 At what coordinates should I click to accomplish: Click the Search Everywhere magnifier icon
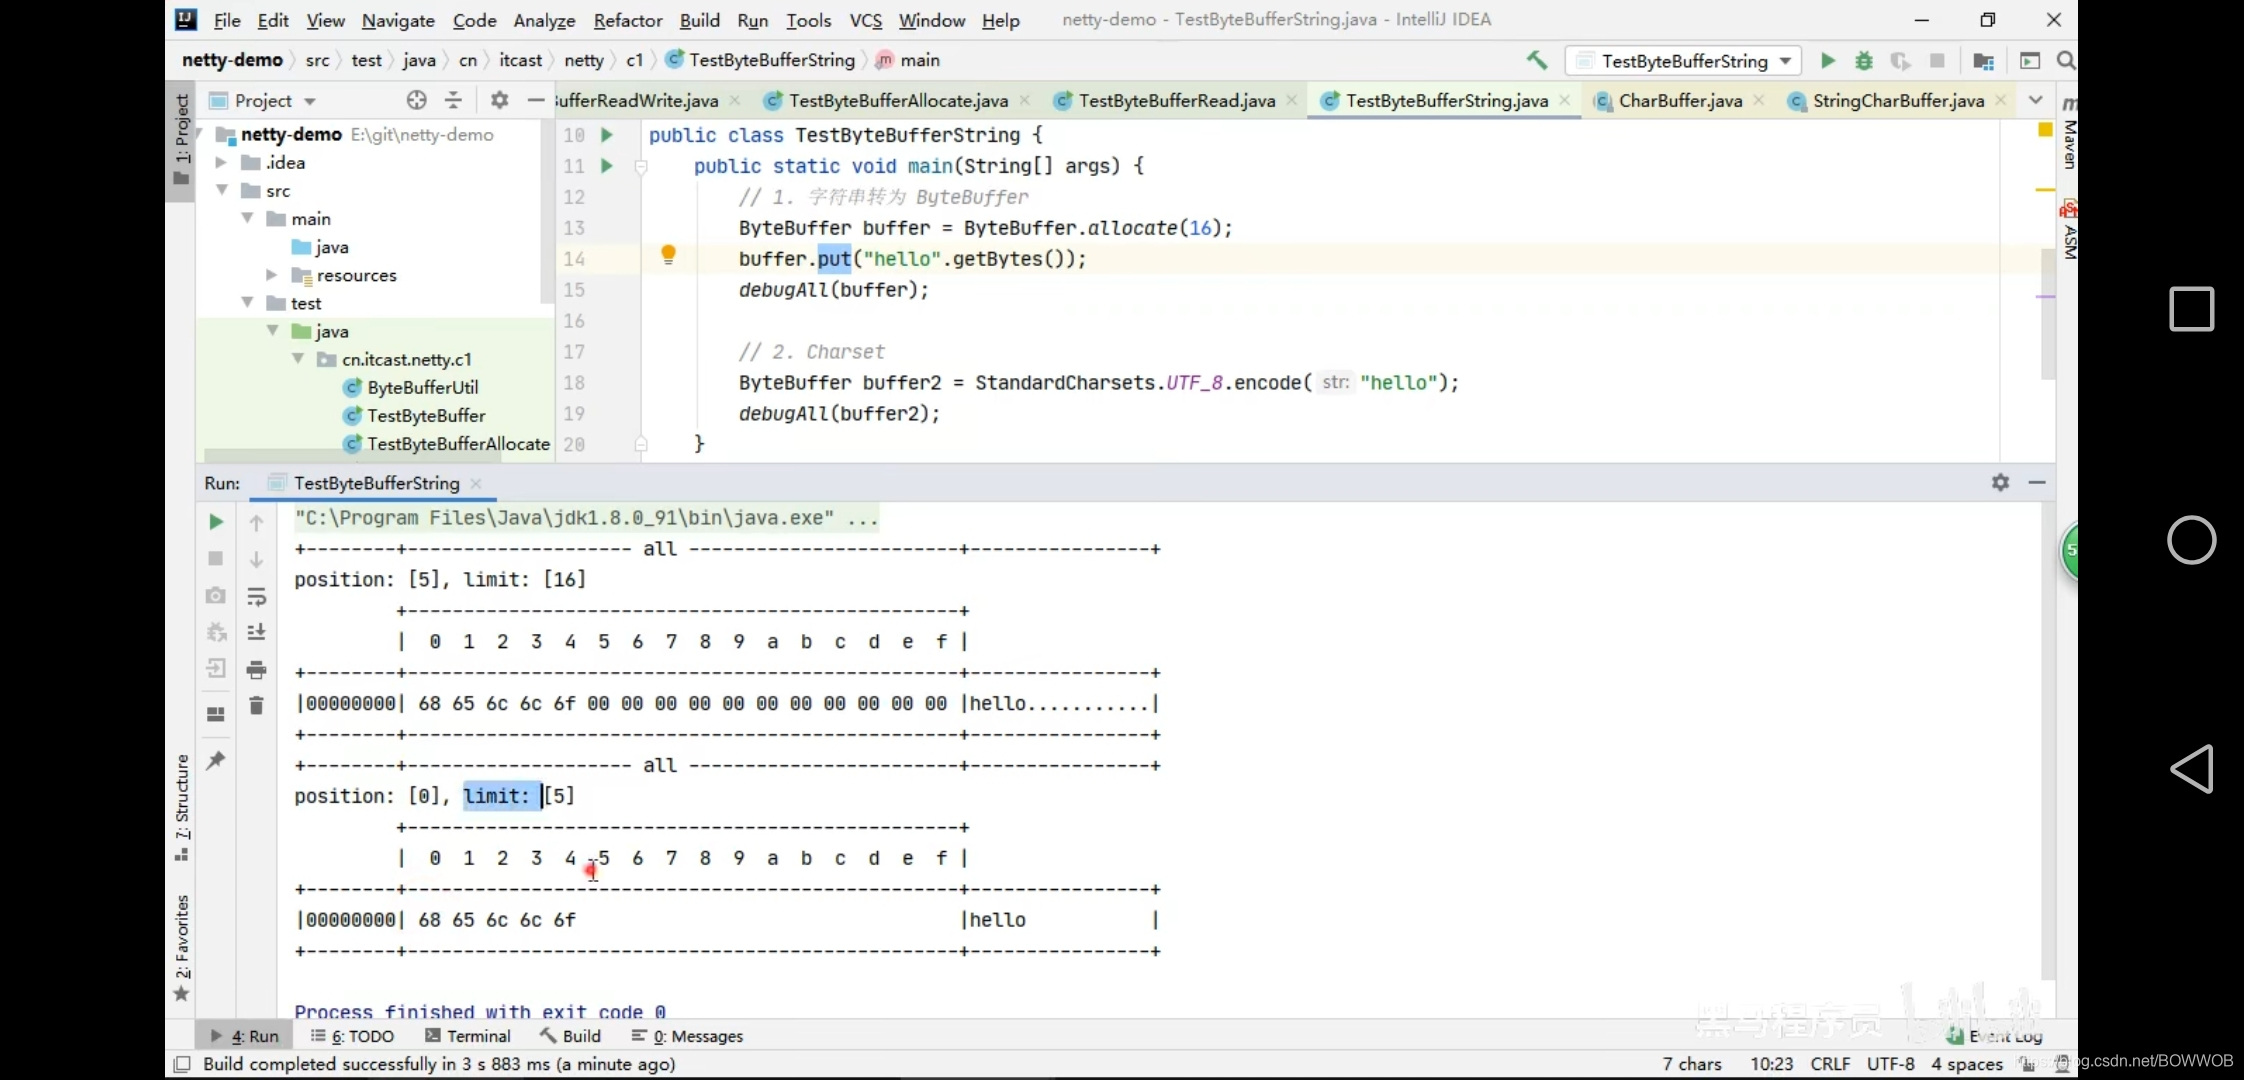pyautogui.click(x=2065, y=61)
